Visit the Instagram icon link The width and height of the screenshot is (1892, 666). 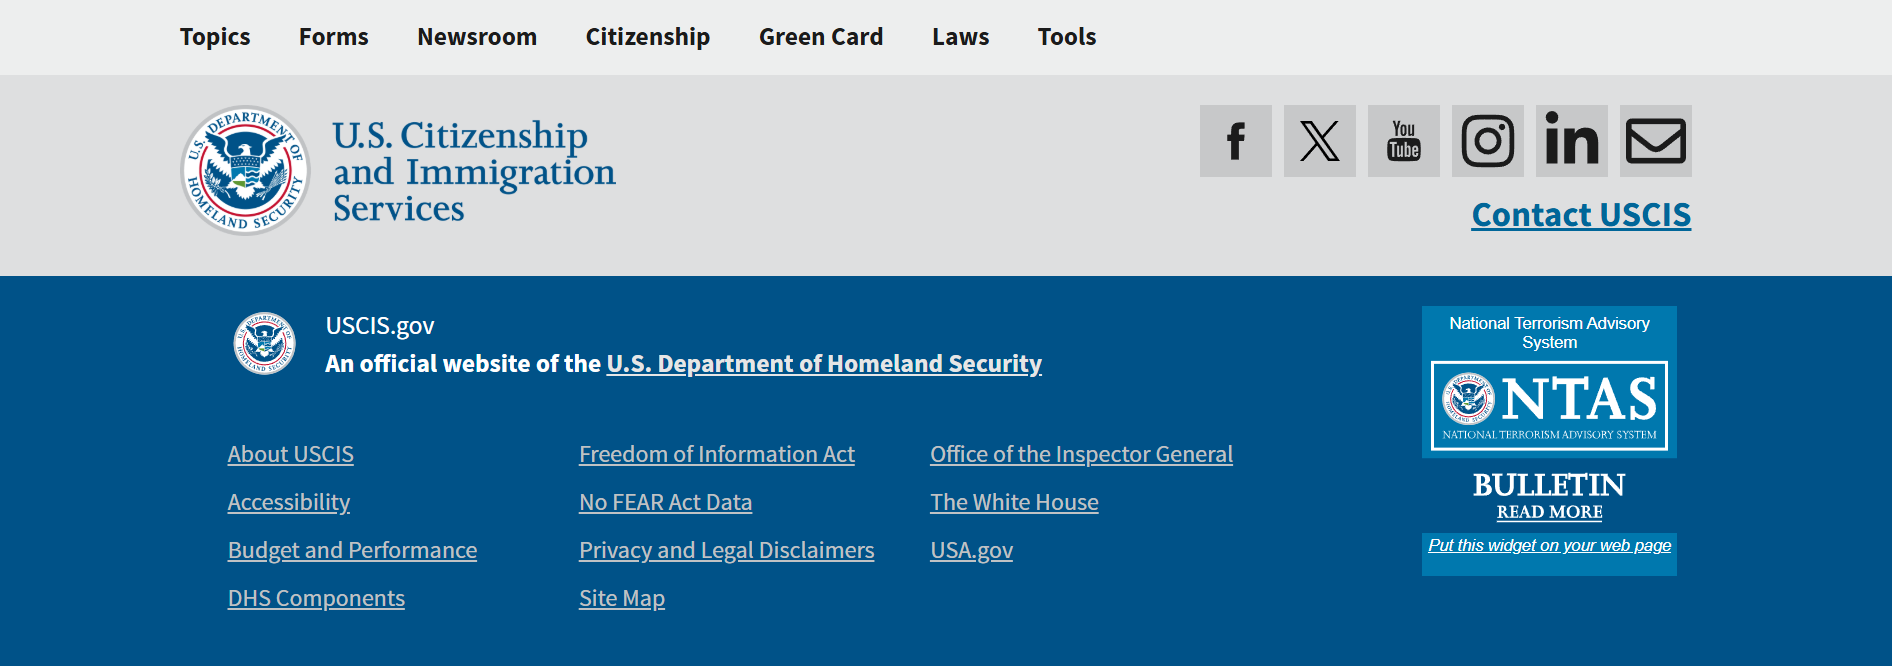click(x=1487, y=141)
